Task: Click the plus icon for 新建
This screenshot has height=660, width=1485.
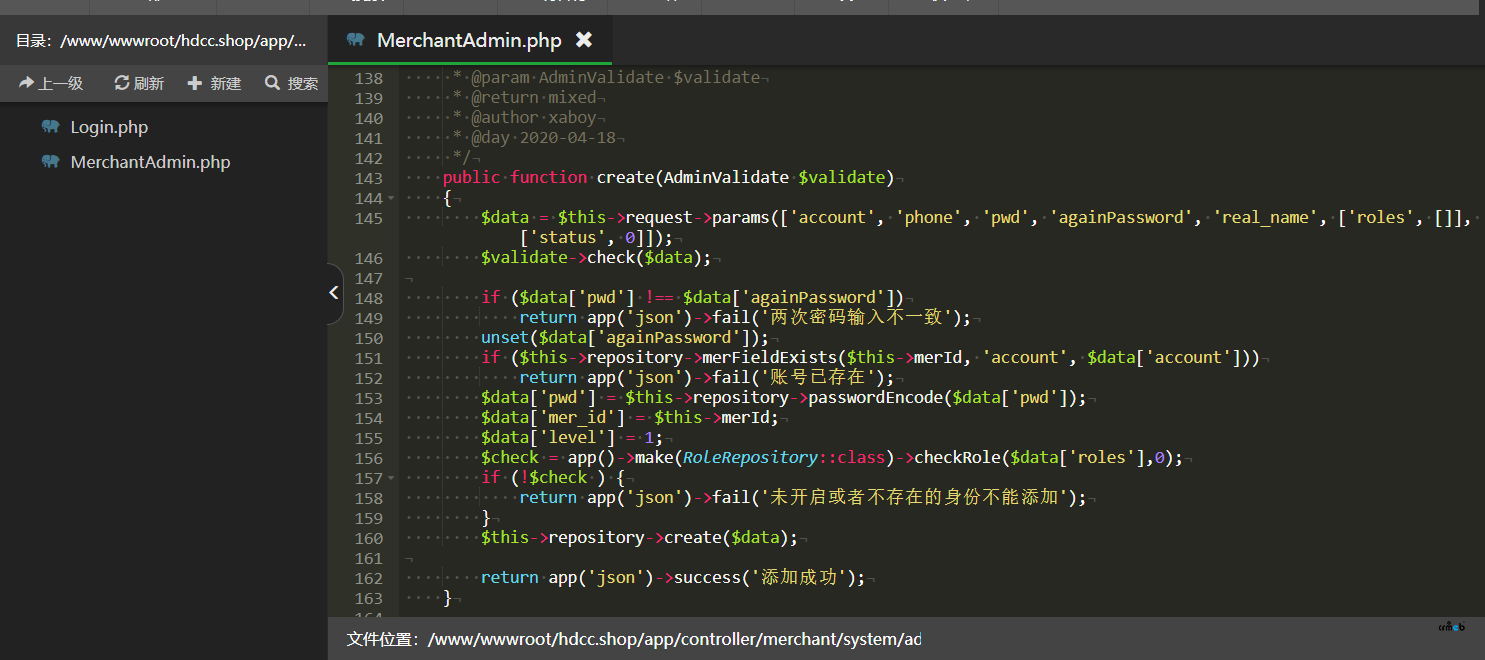Action: coord(195,83)
